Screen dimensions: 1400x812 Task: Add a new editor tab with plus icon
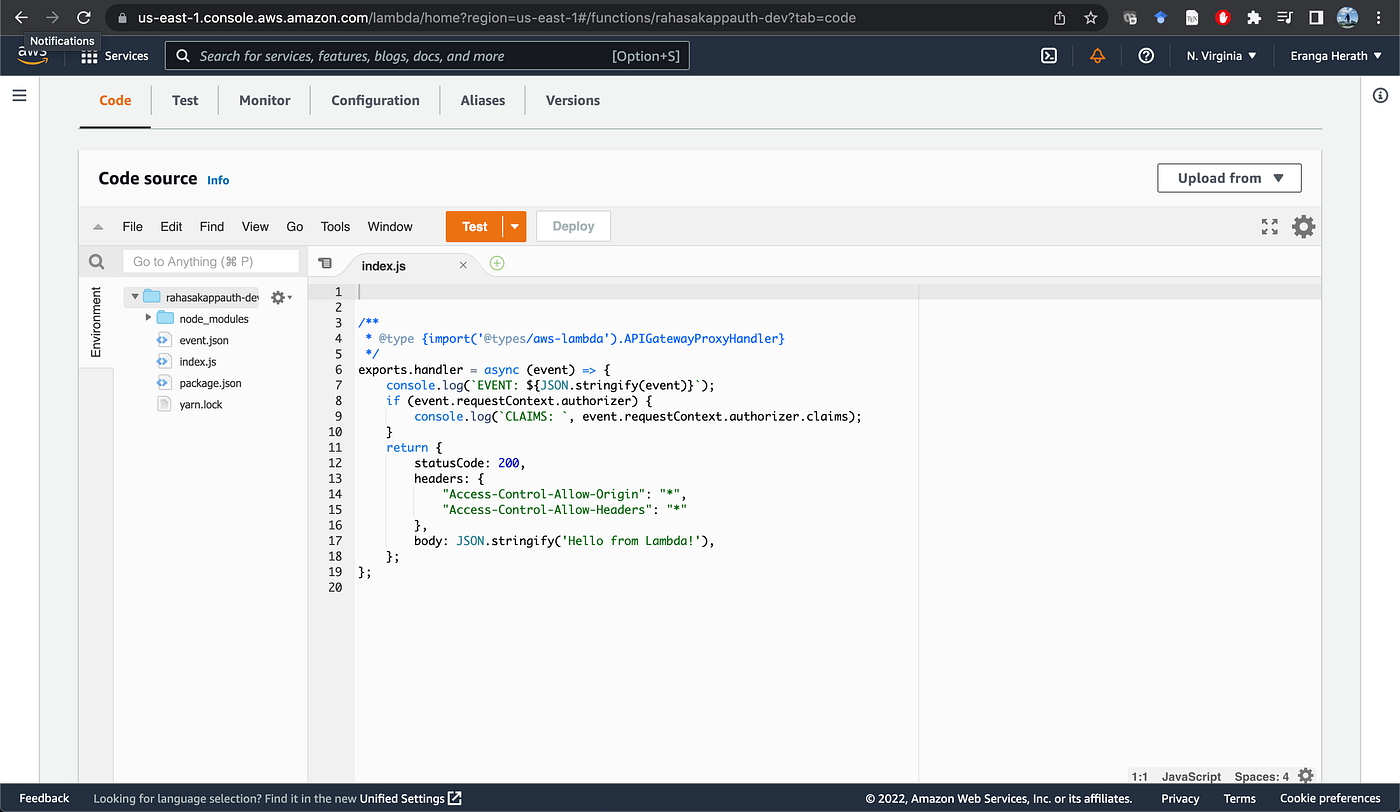497,264
